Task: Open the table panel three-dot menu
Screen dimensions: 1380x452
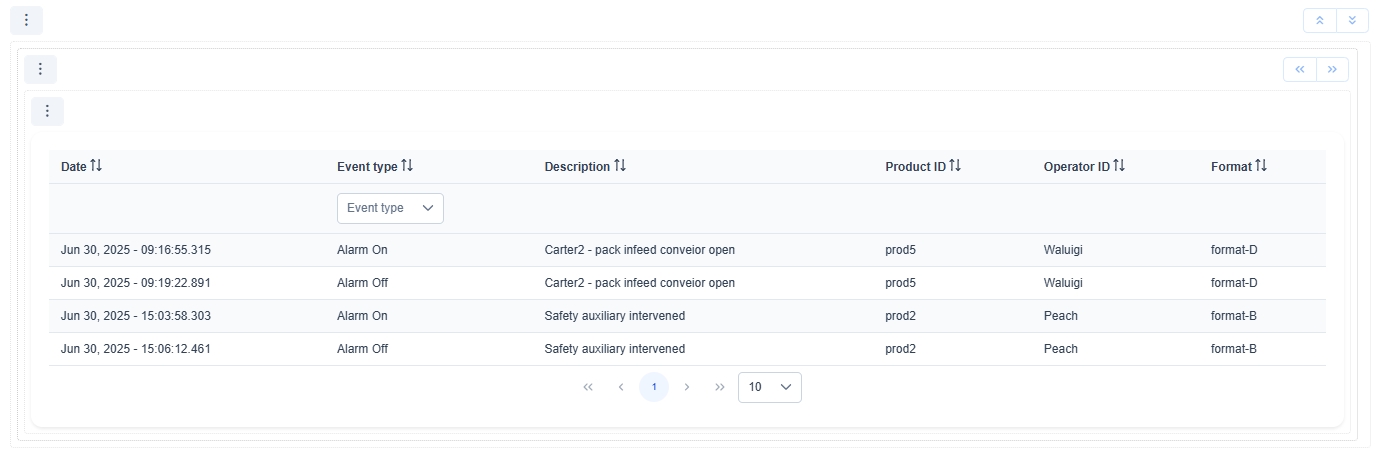Action: pos(47,111)
